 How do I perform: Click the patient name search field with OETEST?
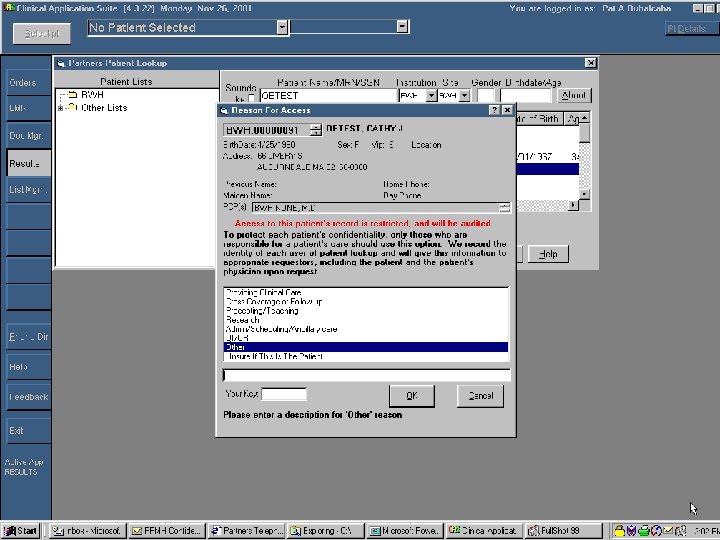pos(328,96)
